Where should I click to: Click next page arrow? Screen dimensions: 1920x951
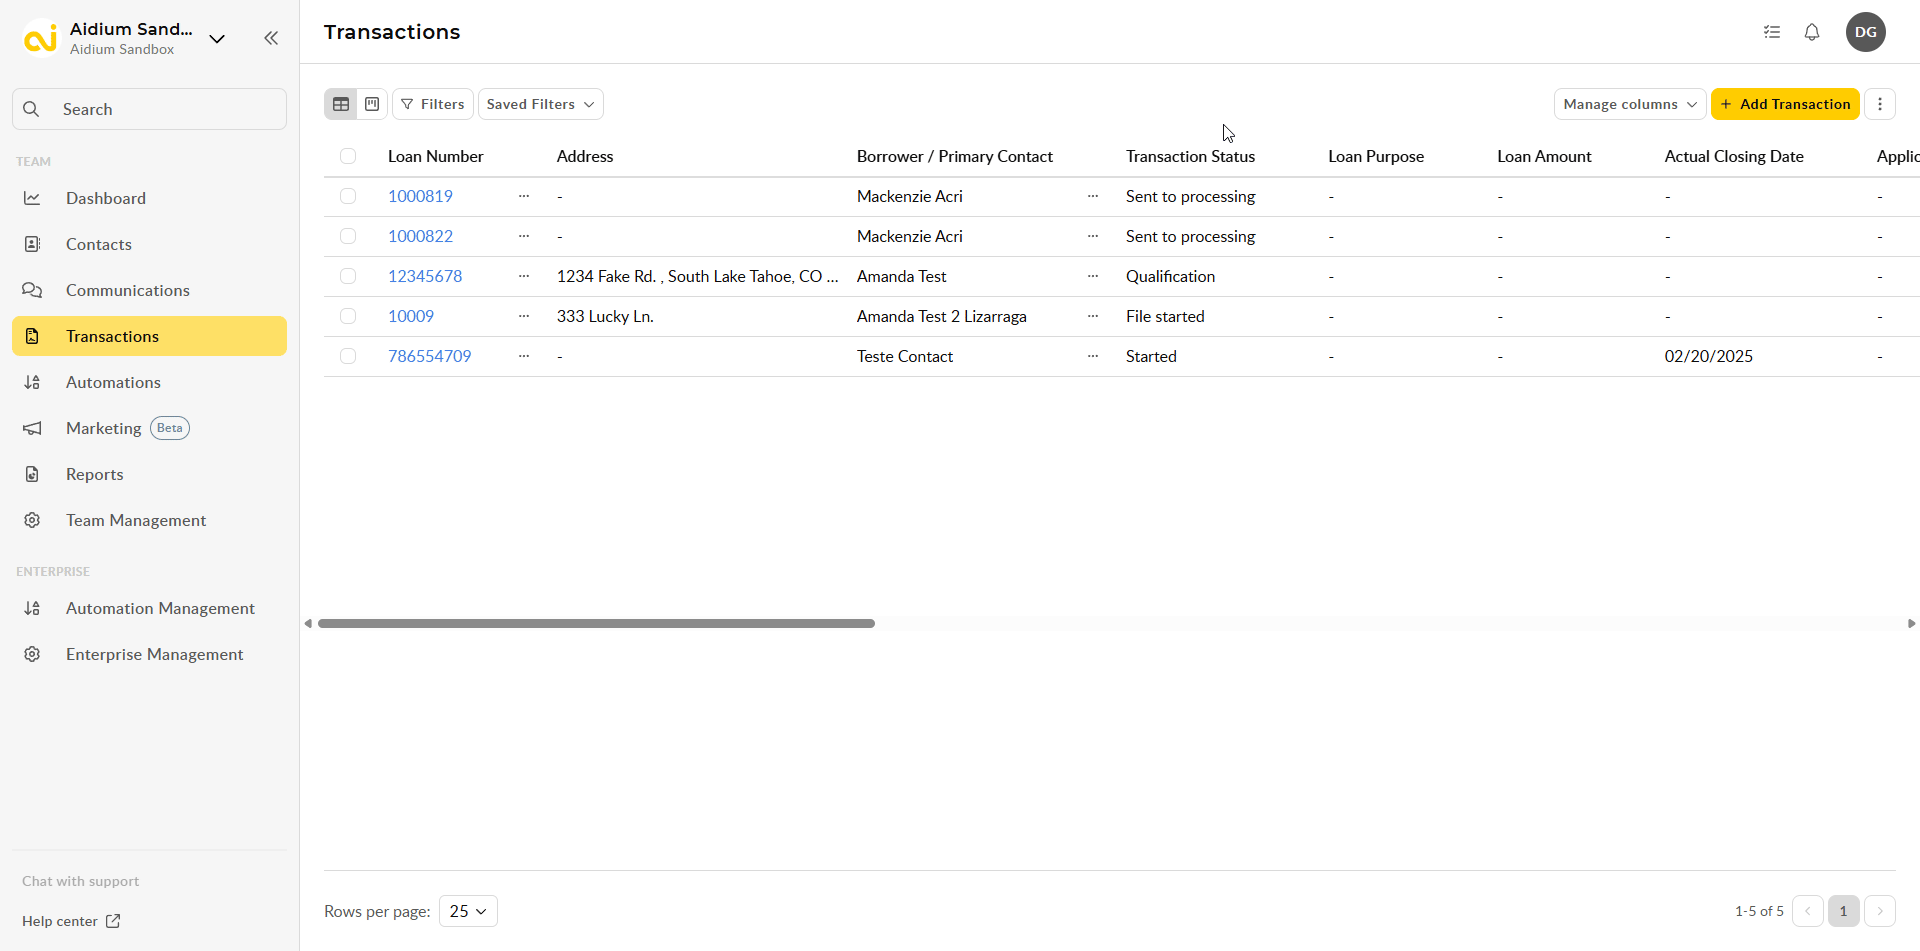tap(1880, 911)
